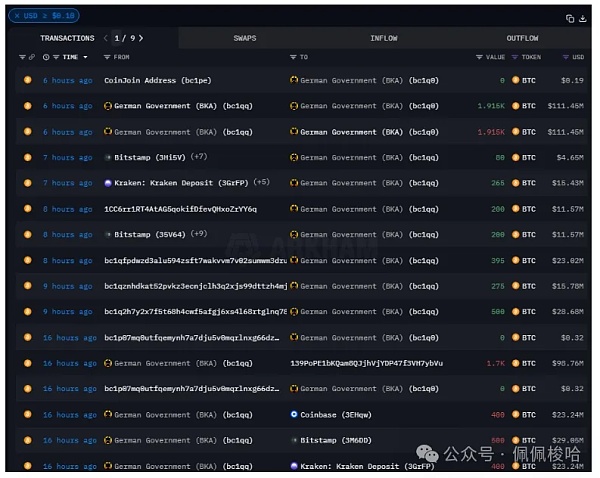Go to previous transactions page arrow
Image resolution: width=600 pixels, height=478 pixels.
(x=107, y=38)
